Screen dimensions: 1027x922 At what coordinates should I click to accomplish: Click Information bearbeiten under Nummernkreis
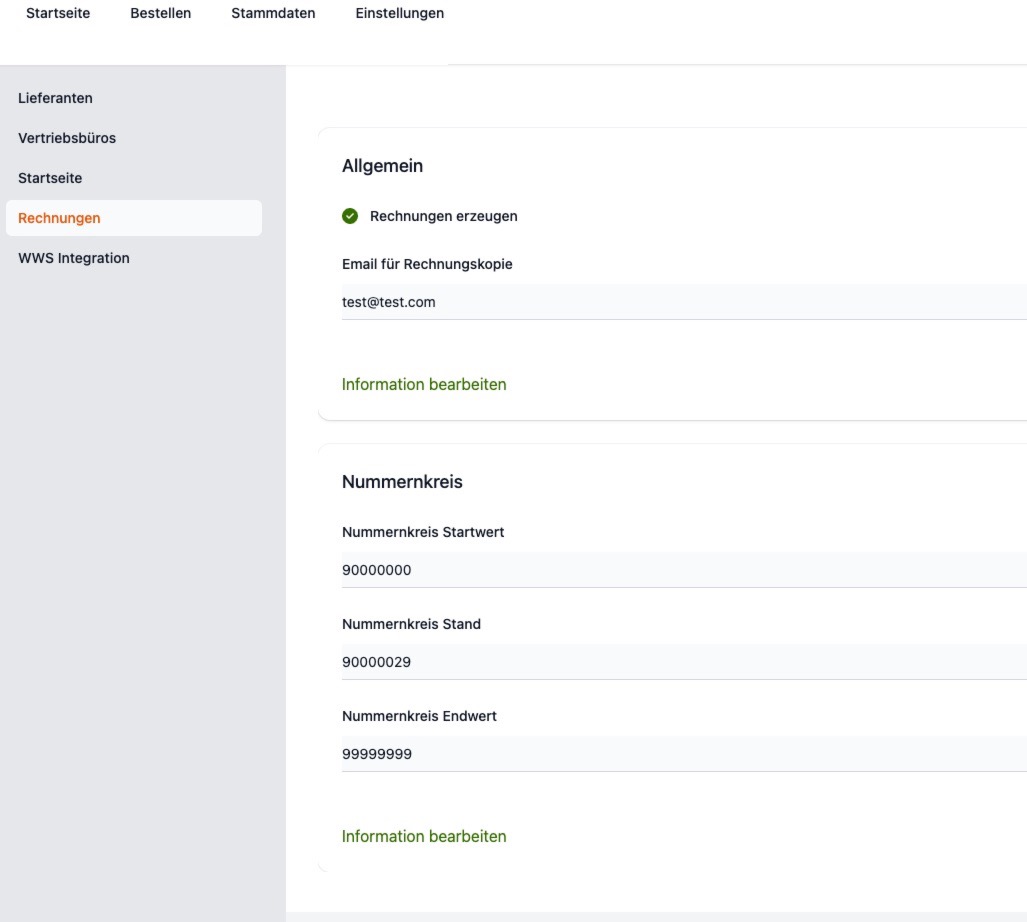click(424, 836)
